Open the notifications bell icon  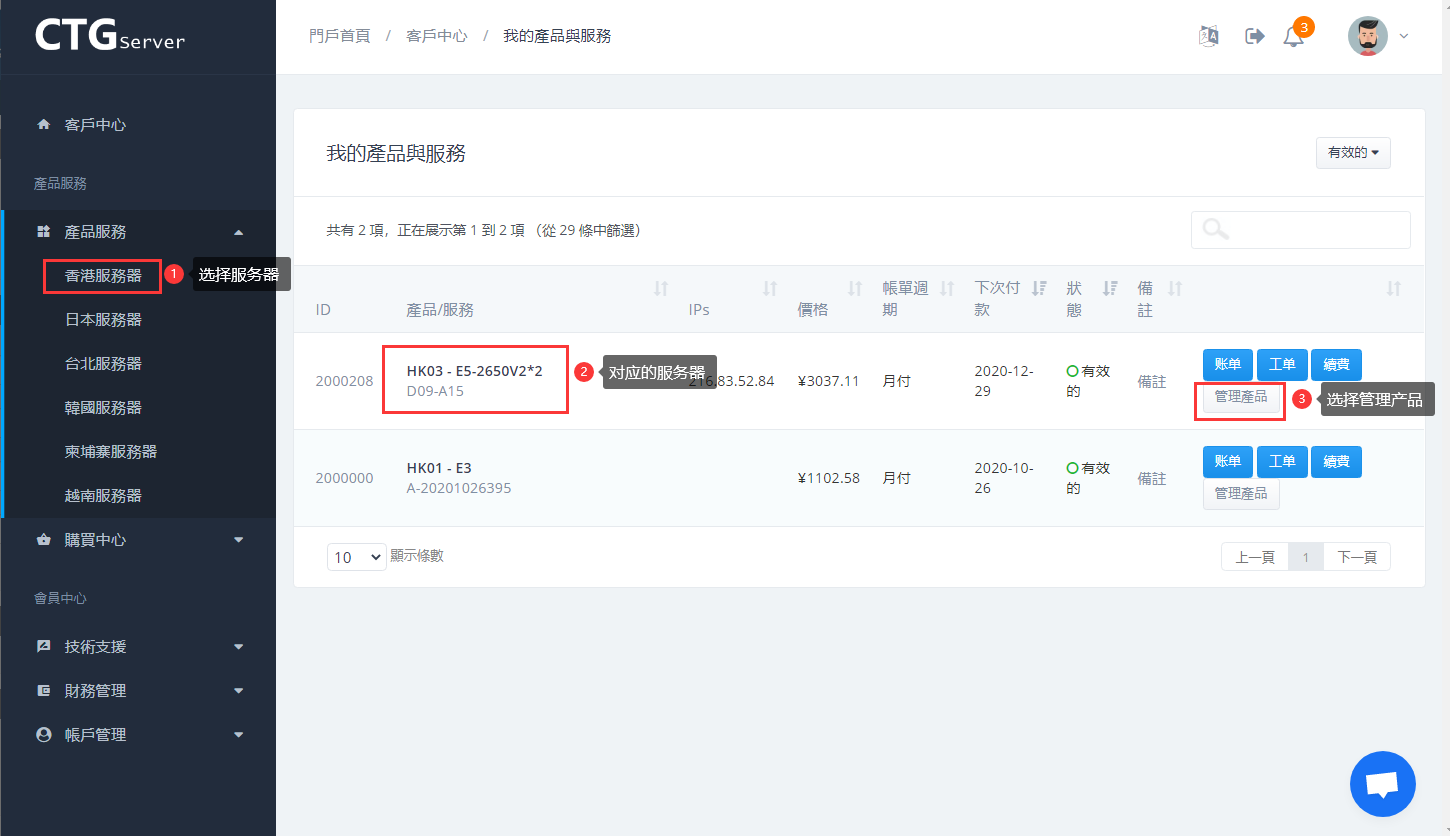tap(1294, 37)
